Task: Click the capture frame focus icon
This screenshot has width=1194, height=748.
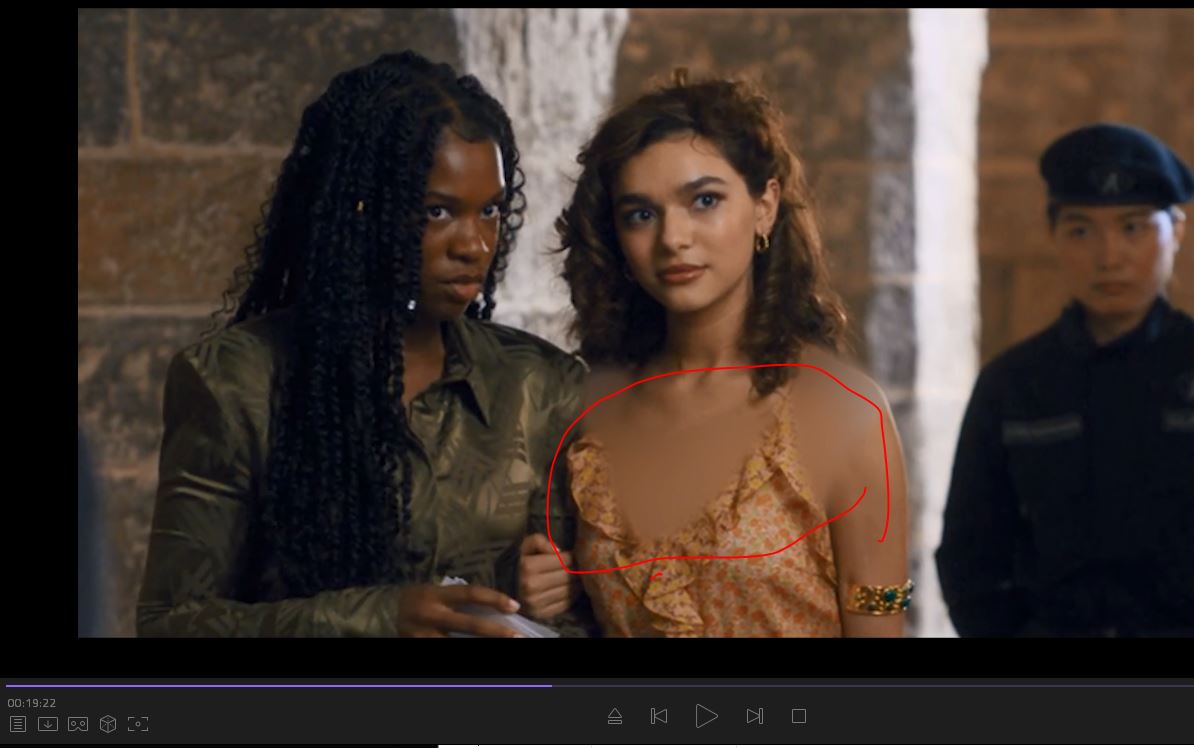Action: pyautogui.click(x=138, y=724)
